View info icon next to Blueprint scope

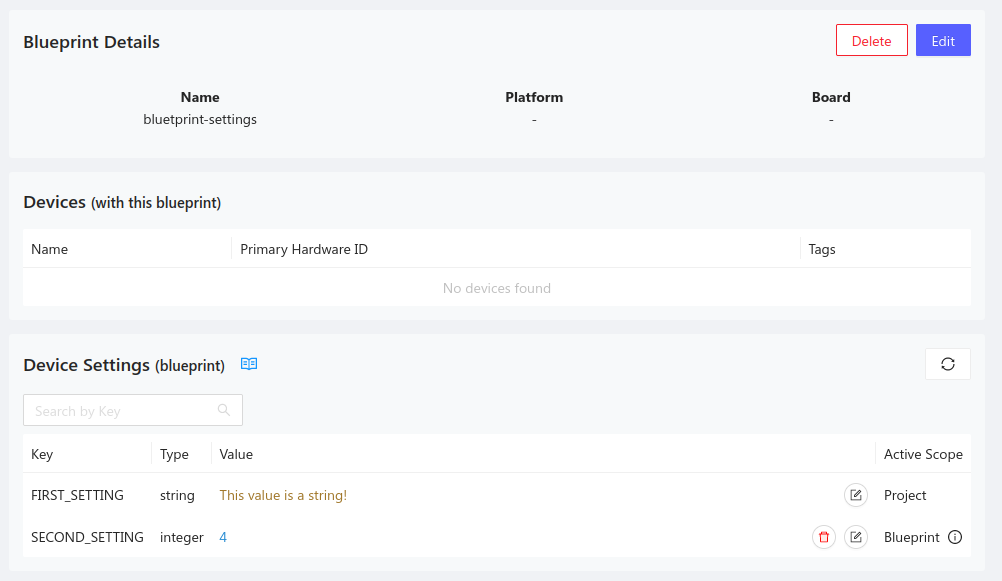(x=957, y=537)
